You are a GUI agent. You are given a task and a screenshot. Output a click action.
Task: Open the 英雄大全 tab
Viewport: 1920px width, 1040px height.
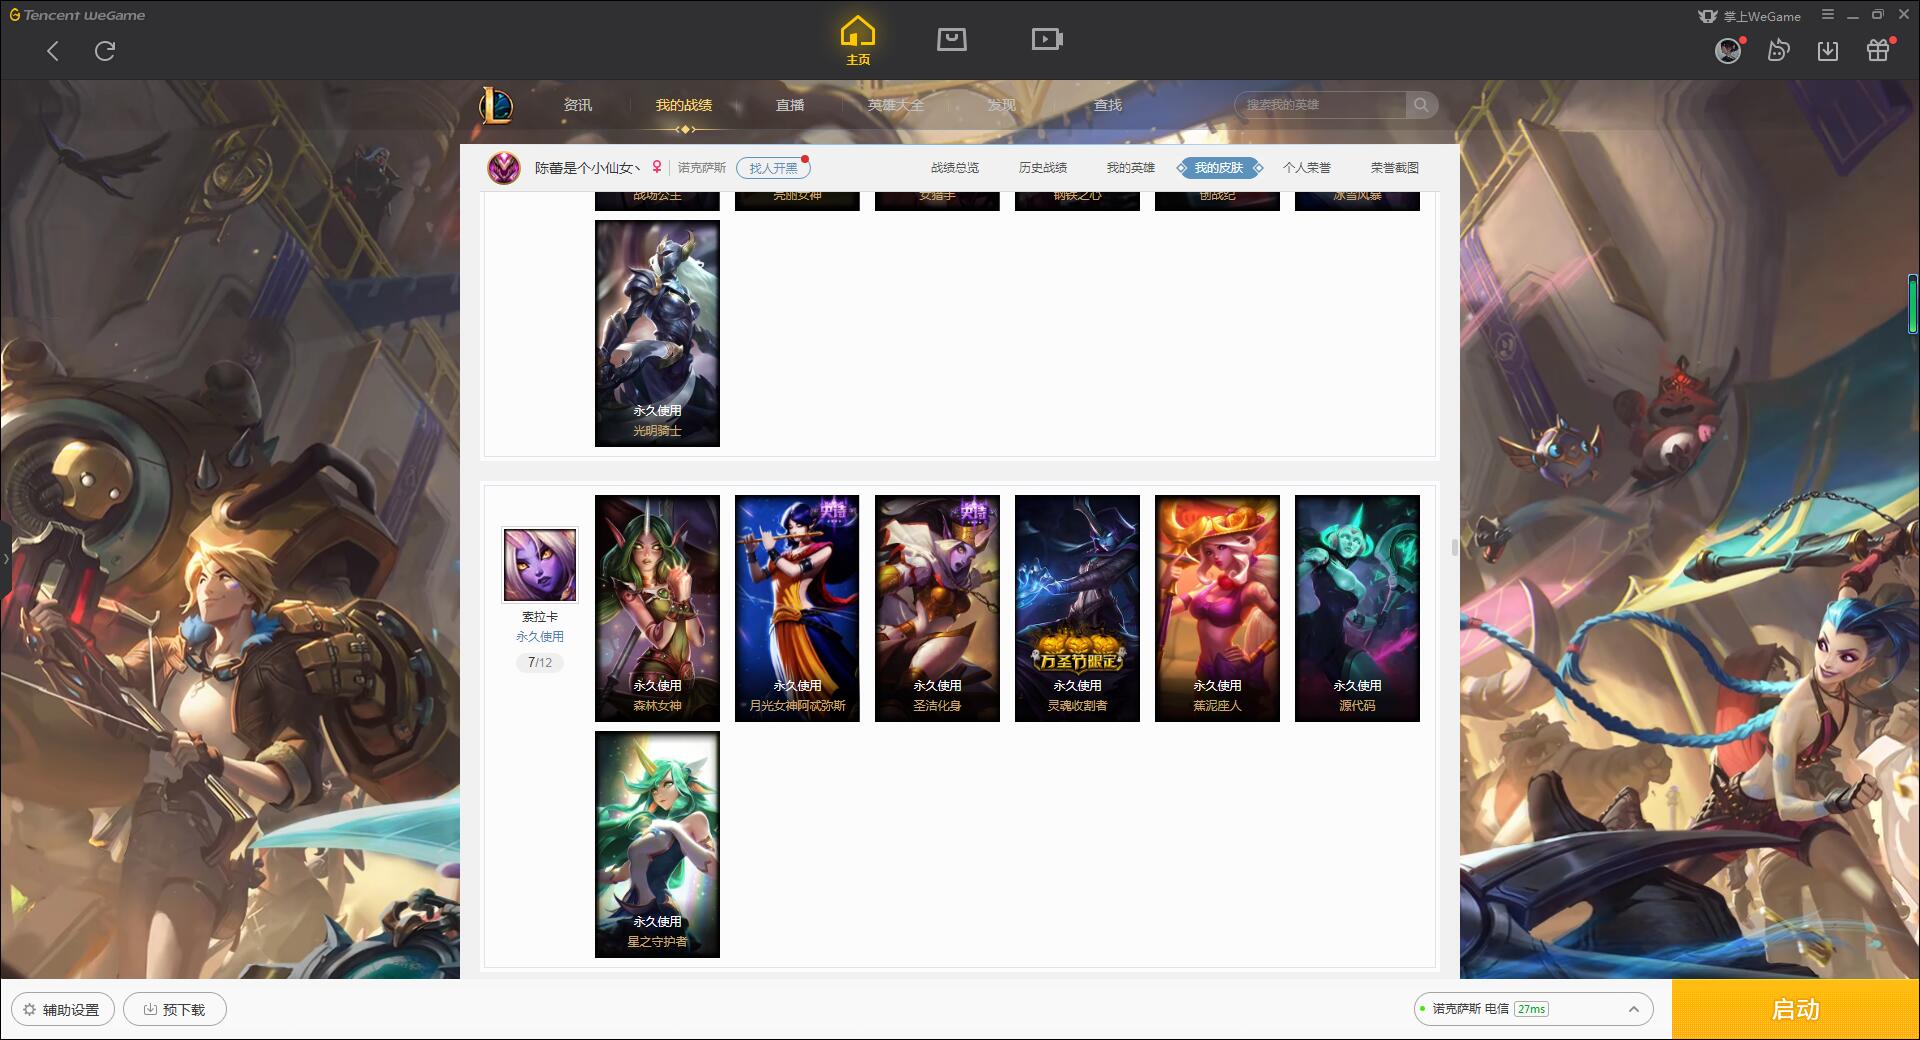pos(896,105)
